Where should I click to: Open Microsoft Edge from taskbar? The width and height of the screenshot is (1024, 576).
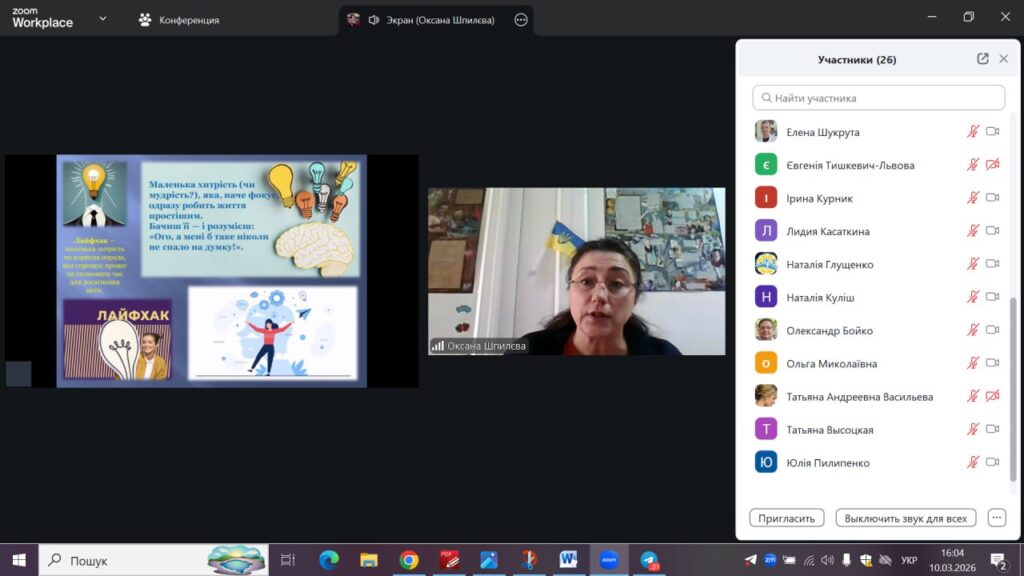click(329, 560)
